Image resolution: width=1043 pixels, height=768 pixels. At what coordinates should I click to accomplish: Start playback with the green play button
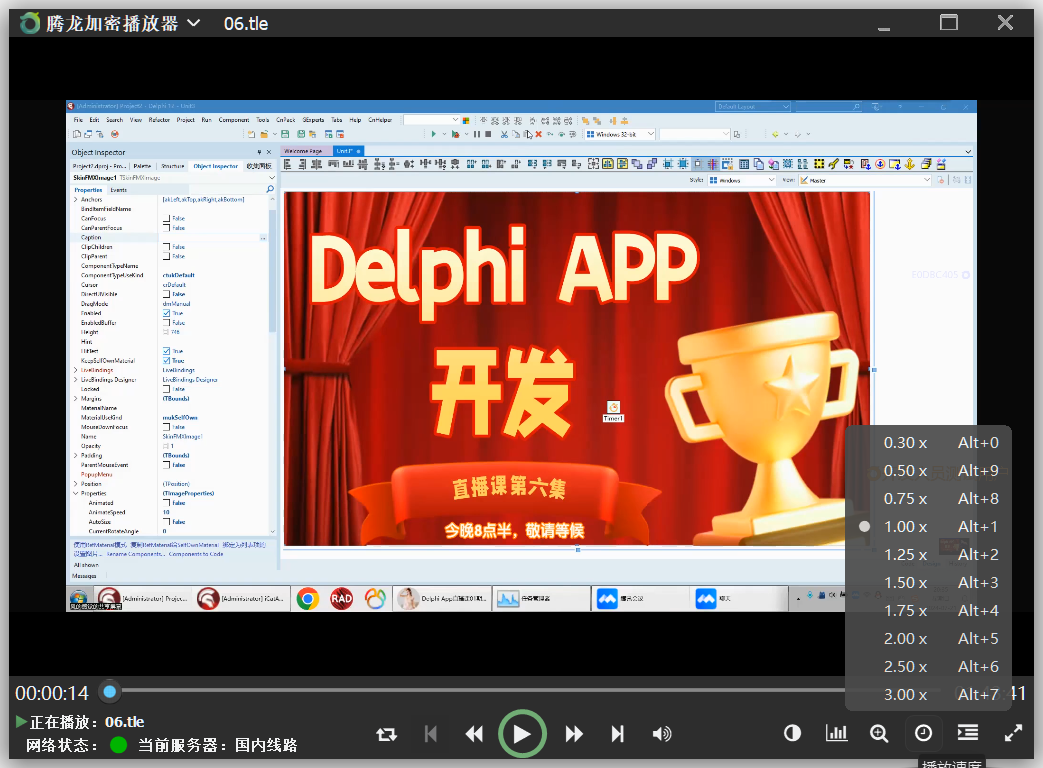(x=522, y=734)
